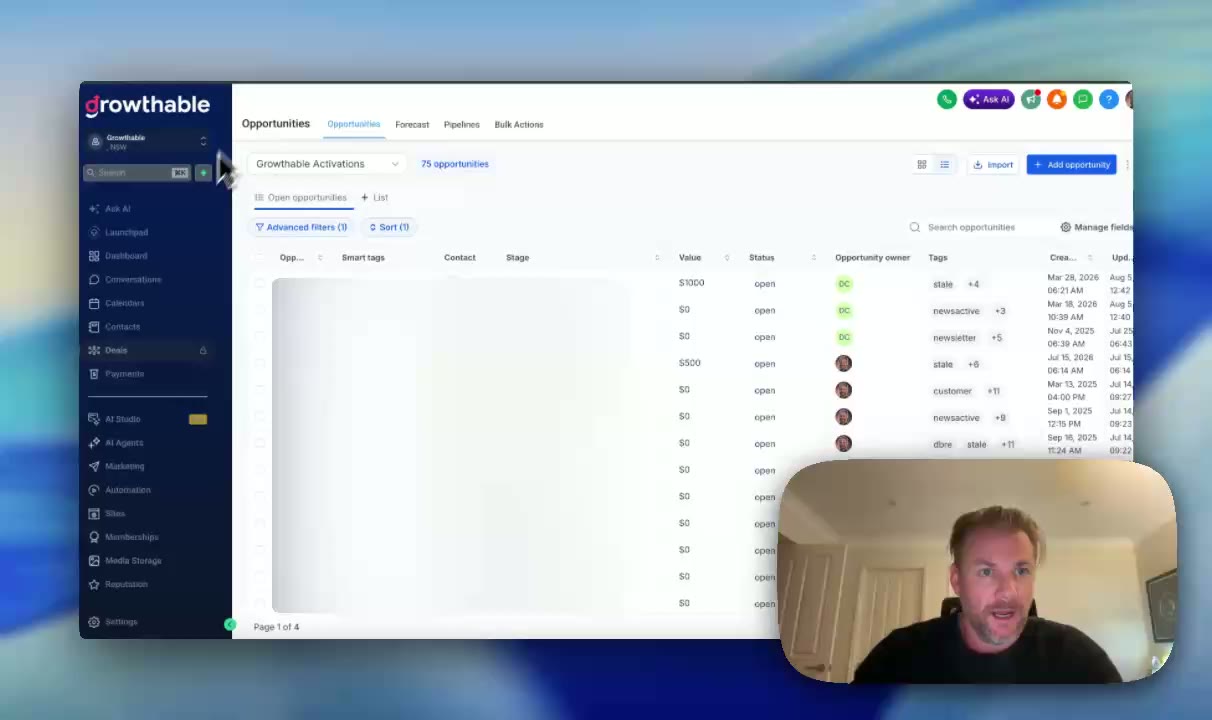The height and width of the screenshot is (720, 1212).
Task: Tick the checkbox for the $500 row
Action: click(x=260, y=363)
